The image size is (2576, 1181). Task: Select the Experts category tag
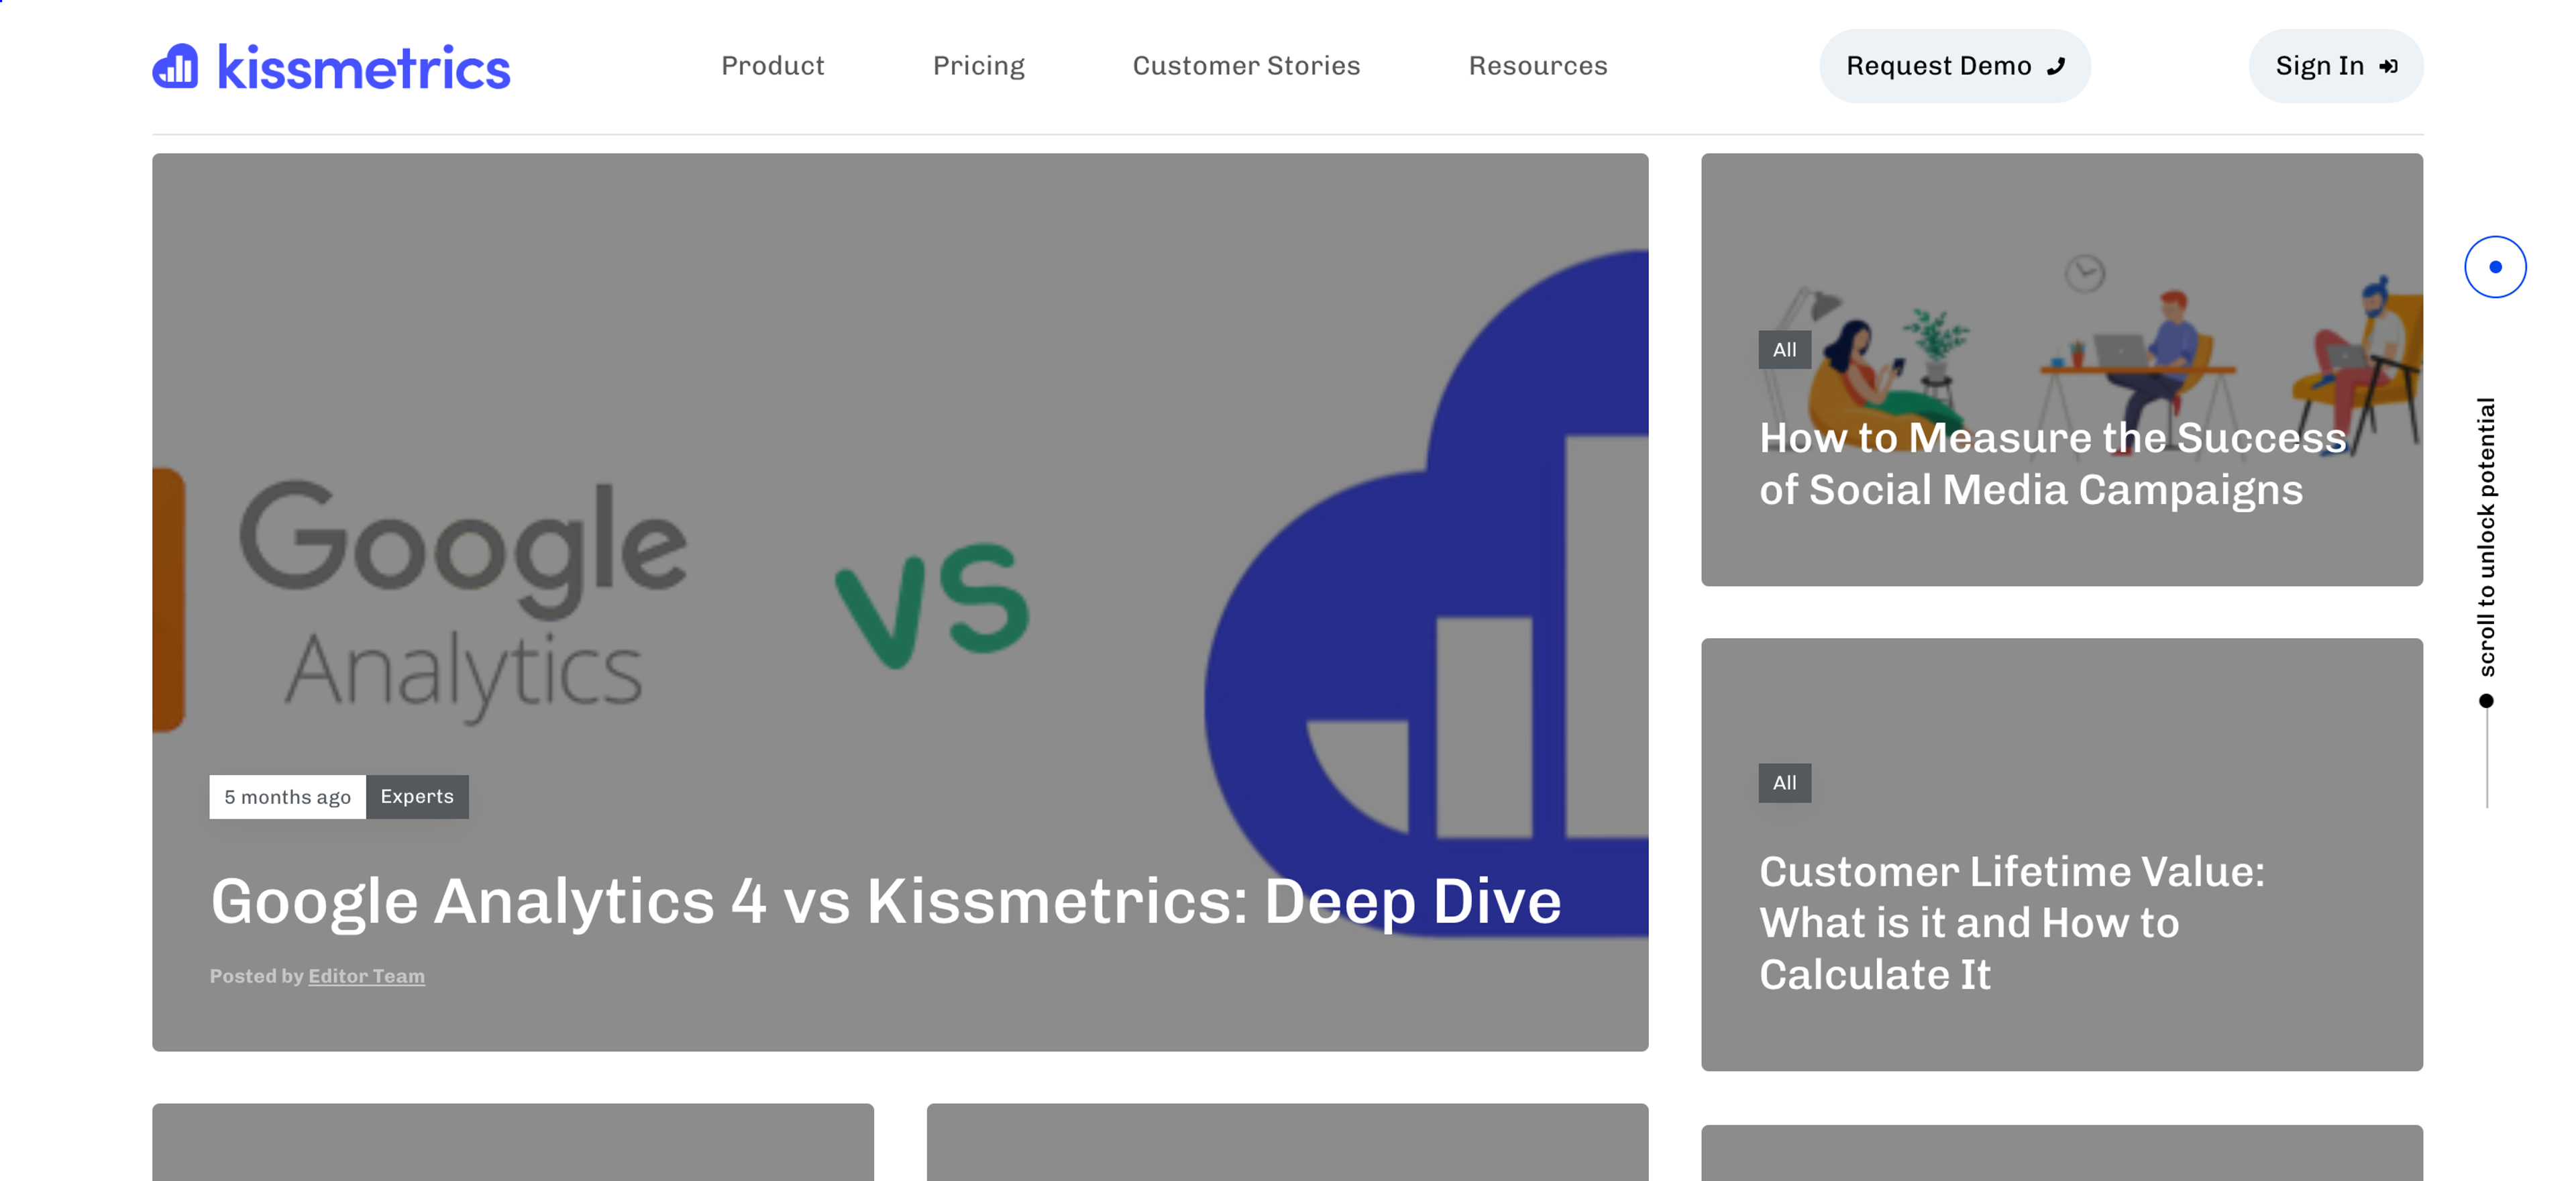(417, 796)
